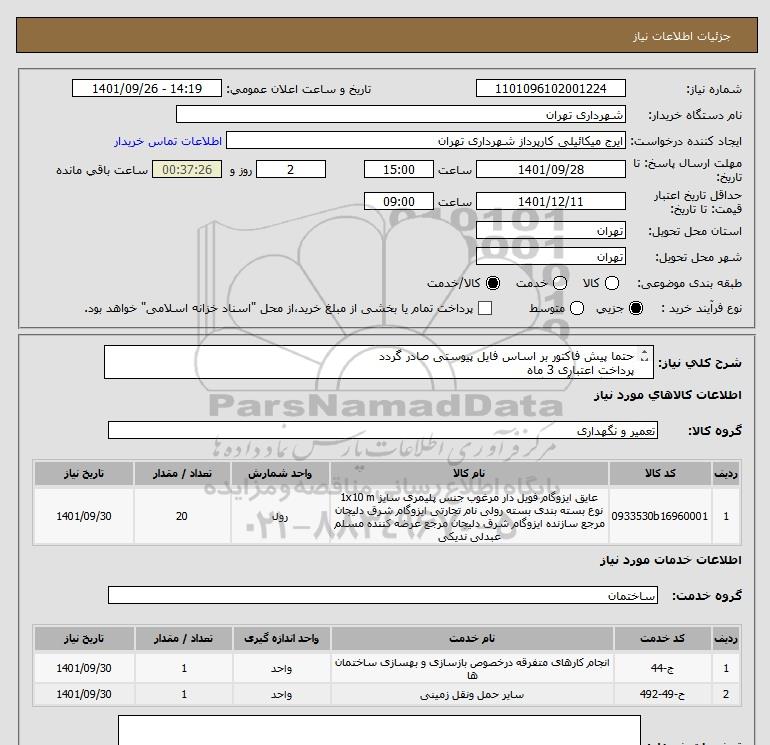Use the description box scroll arrows
770x745 pixels.
(x=645, y=356)
